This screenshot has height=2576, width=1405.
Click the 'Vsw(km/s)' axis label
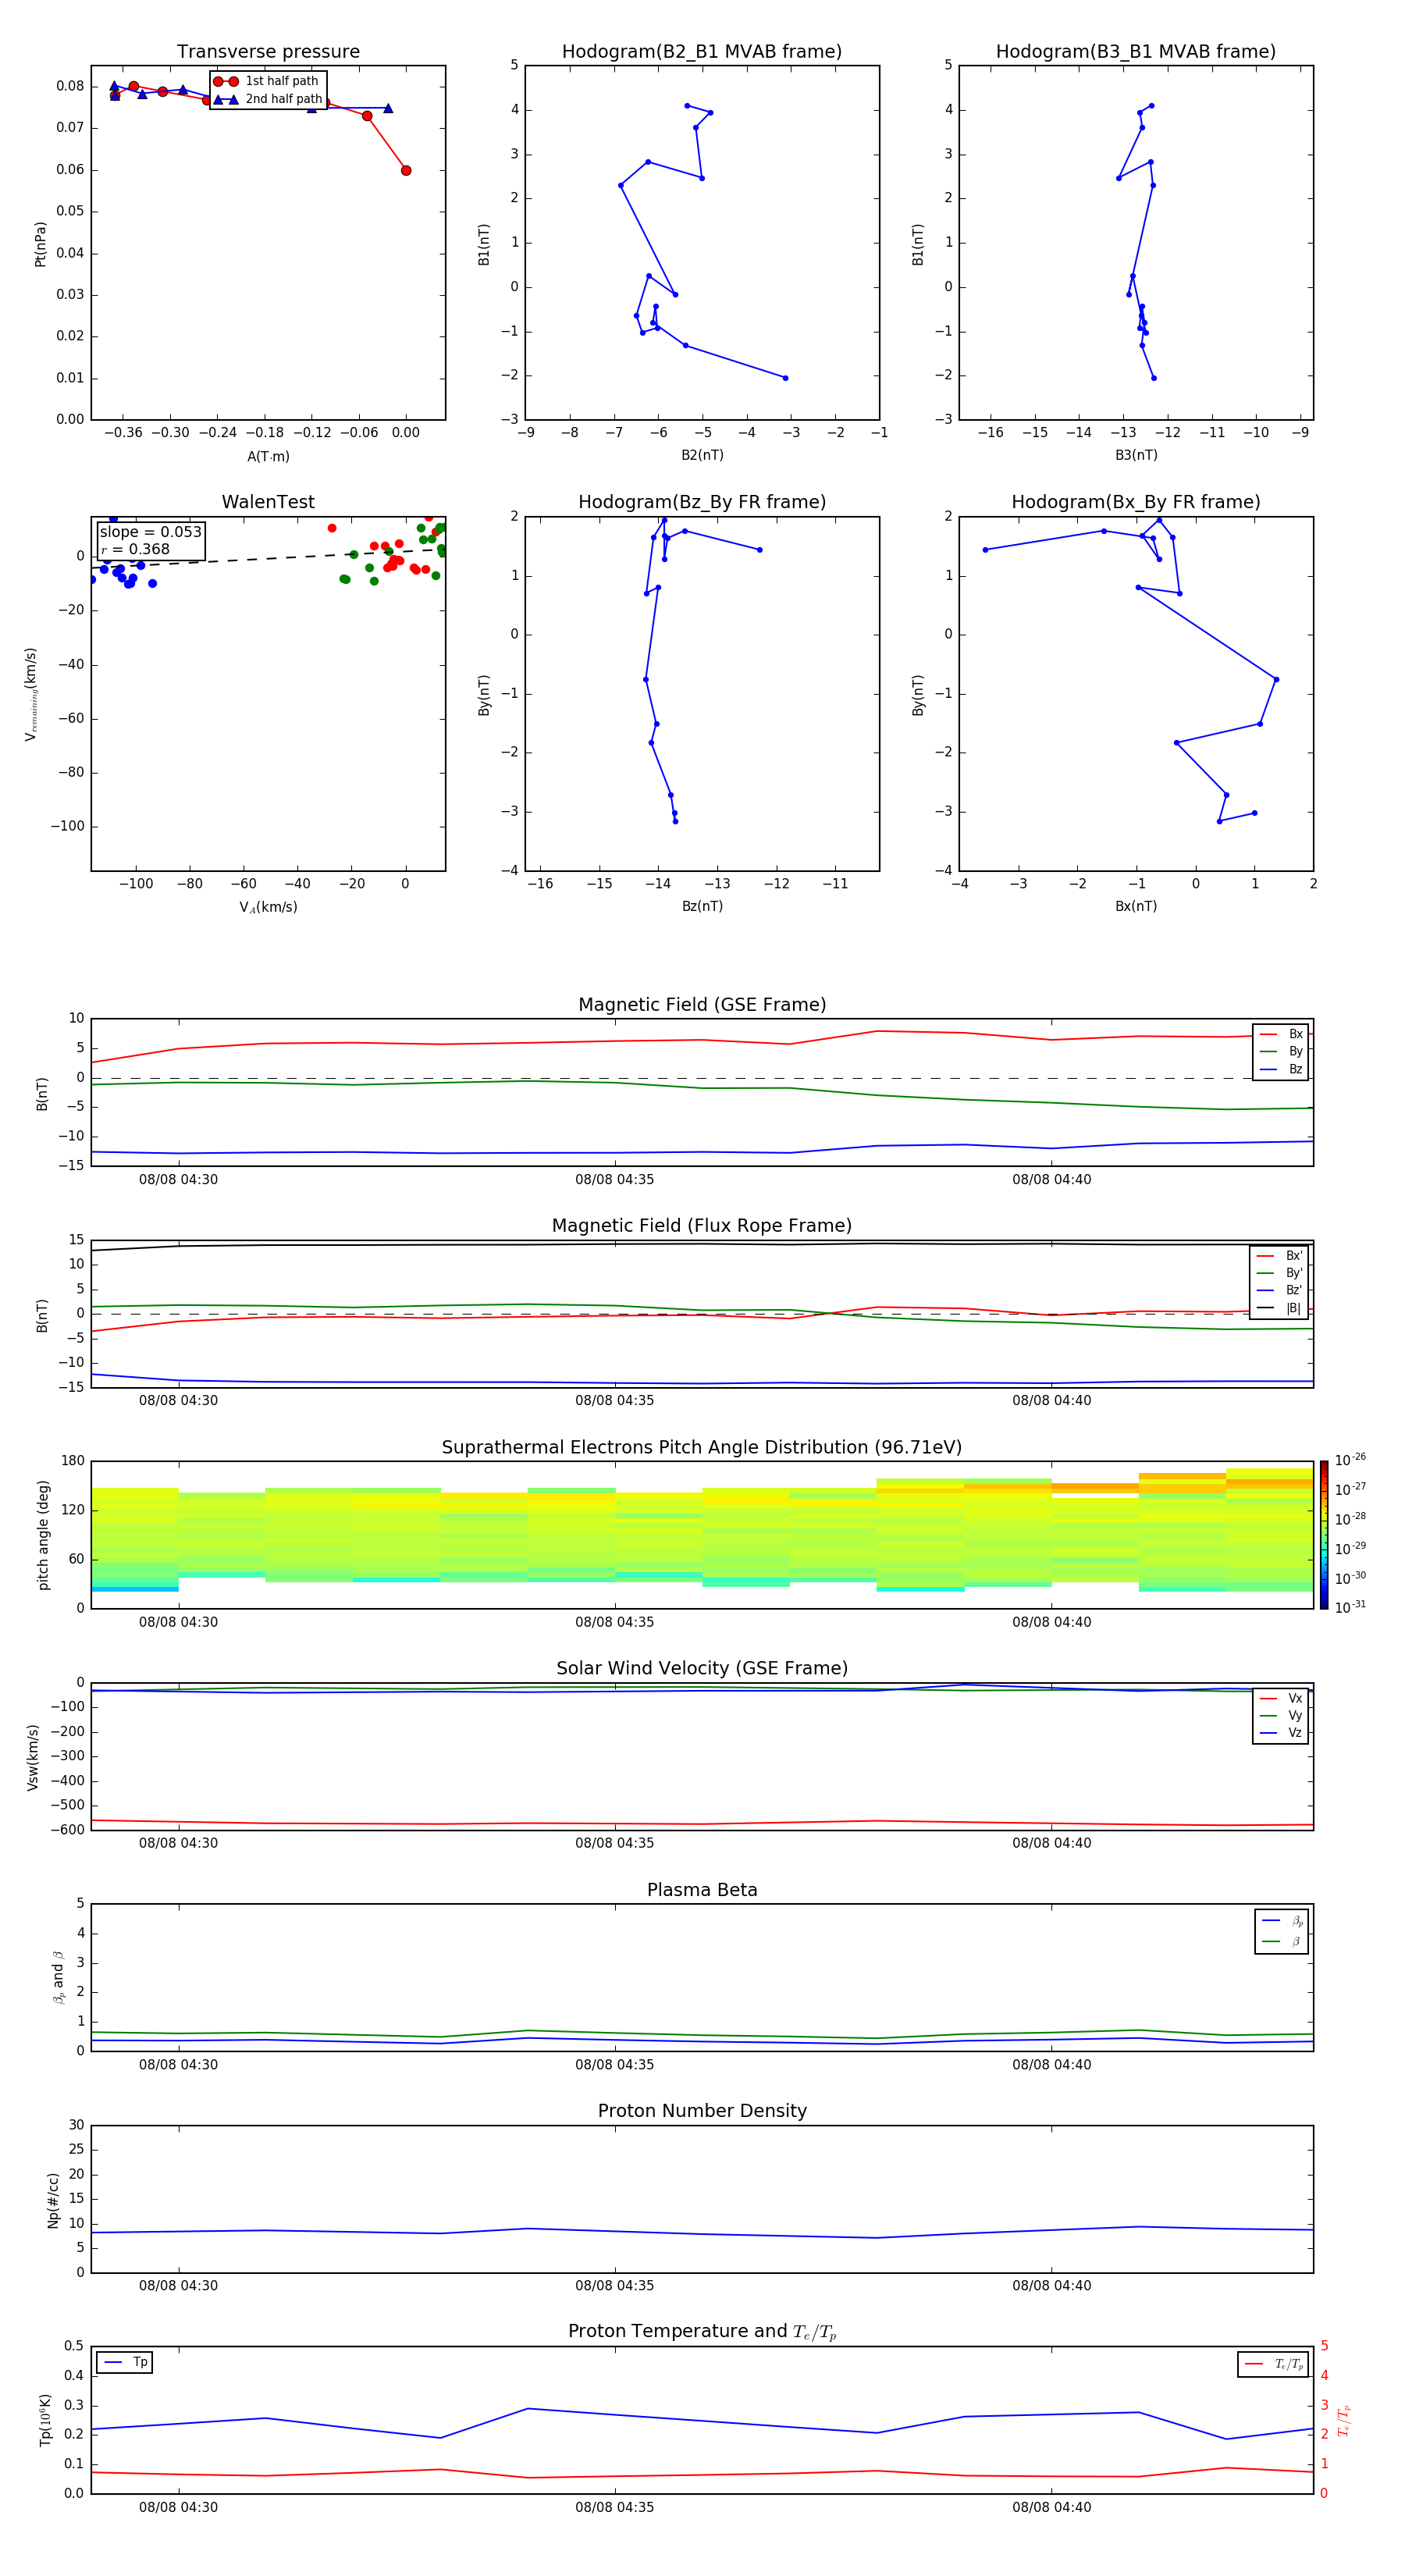point(33,1757)
